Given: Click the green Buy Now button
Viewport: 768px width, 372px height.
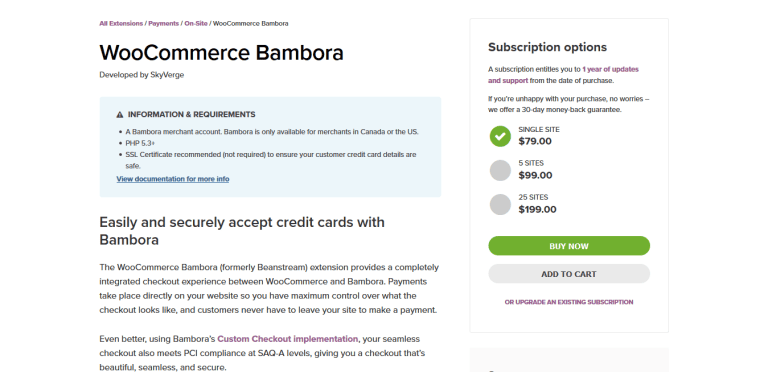Looking at the screenshot, I should [569, 246].
